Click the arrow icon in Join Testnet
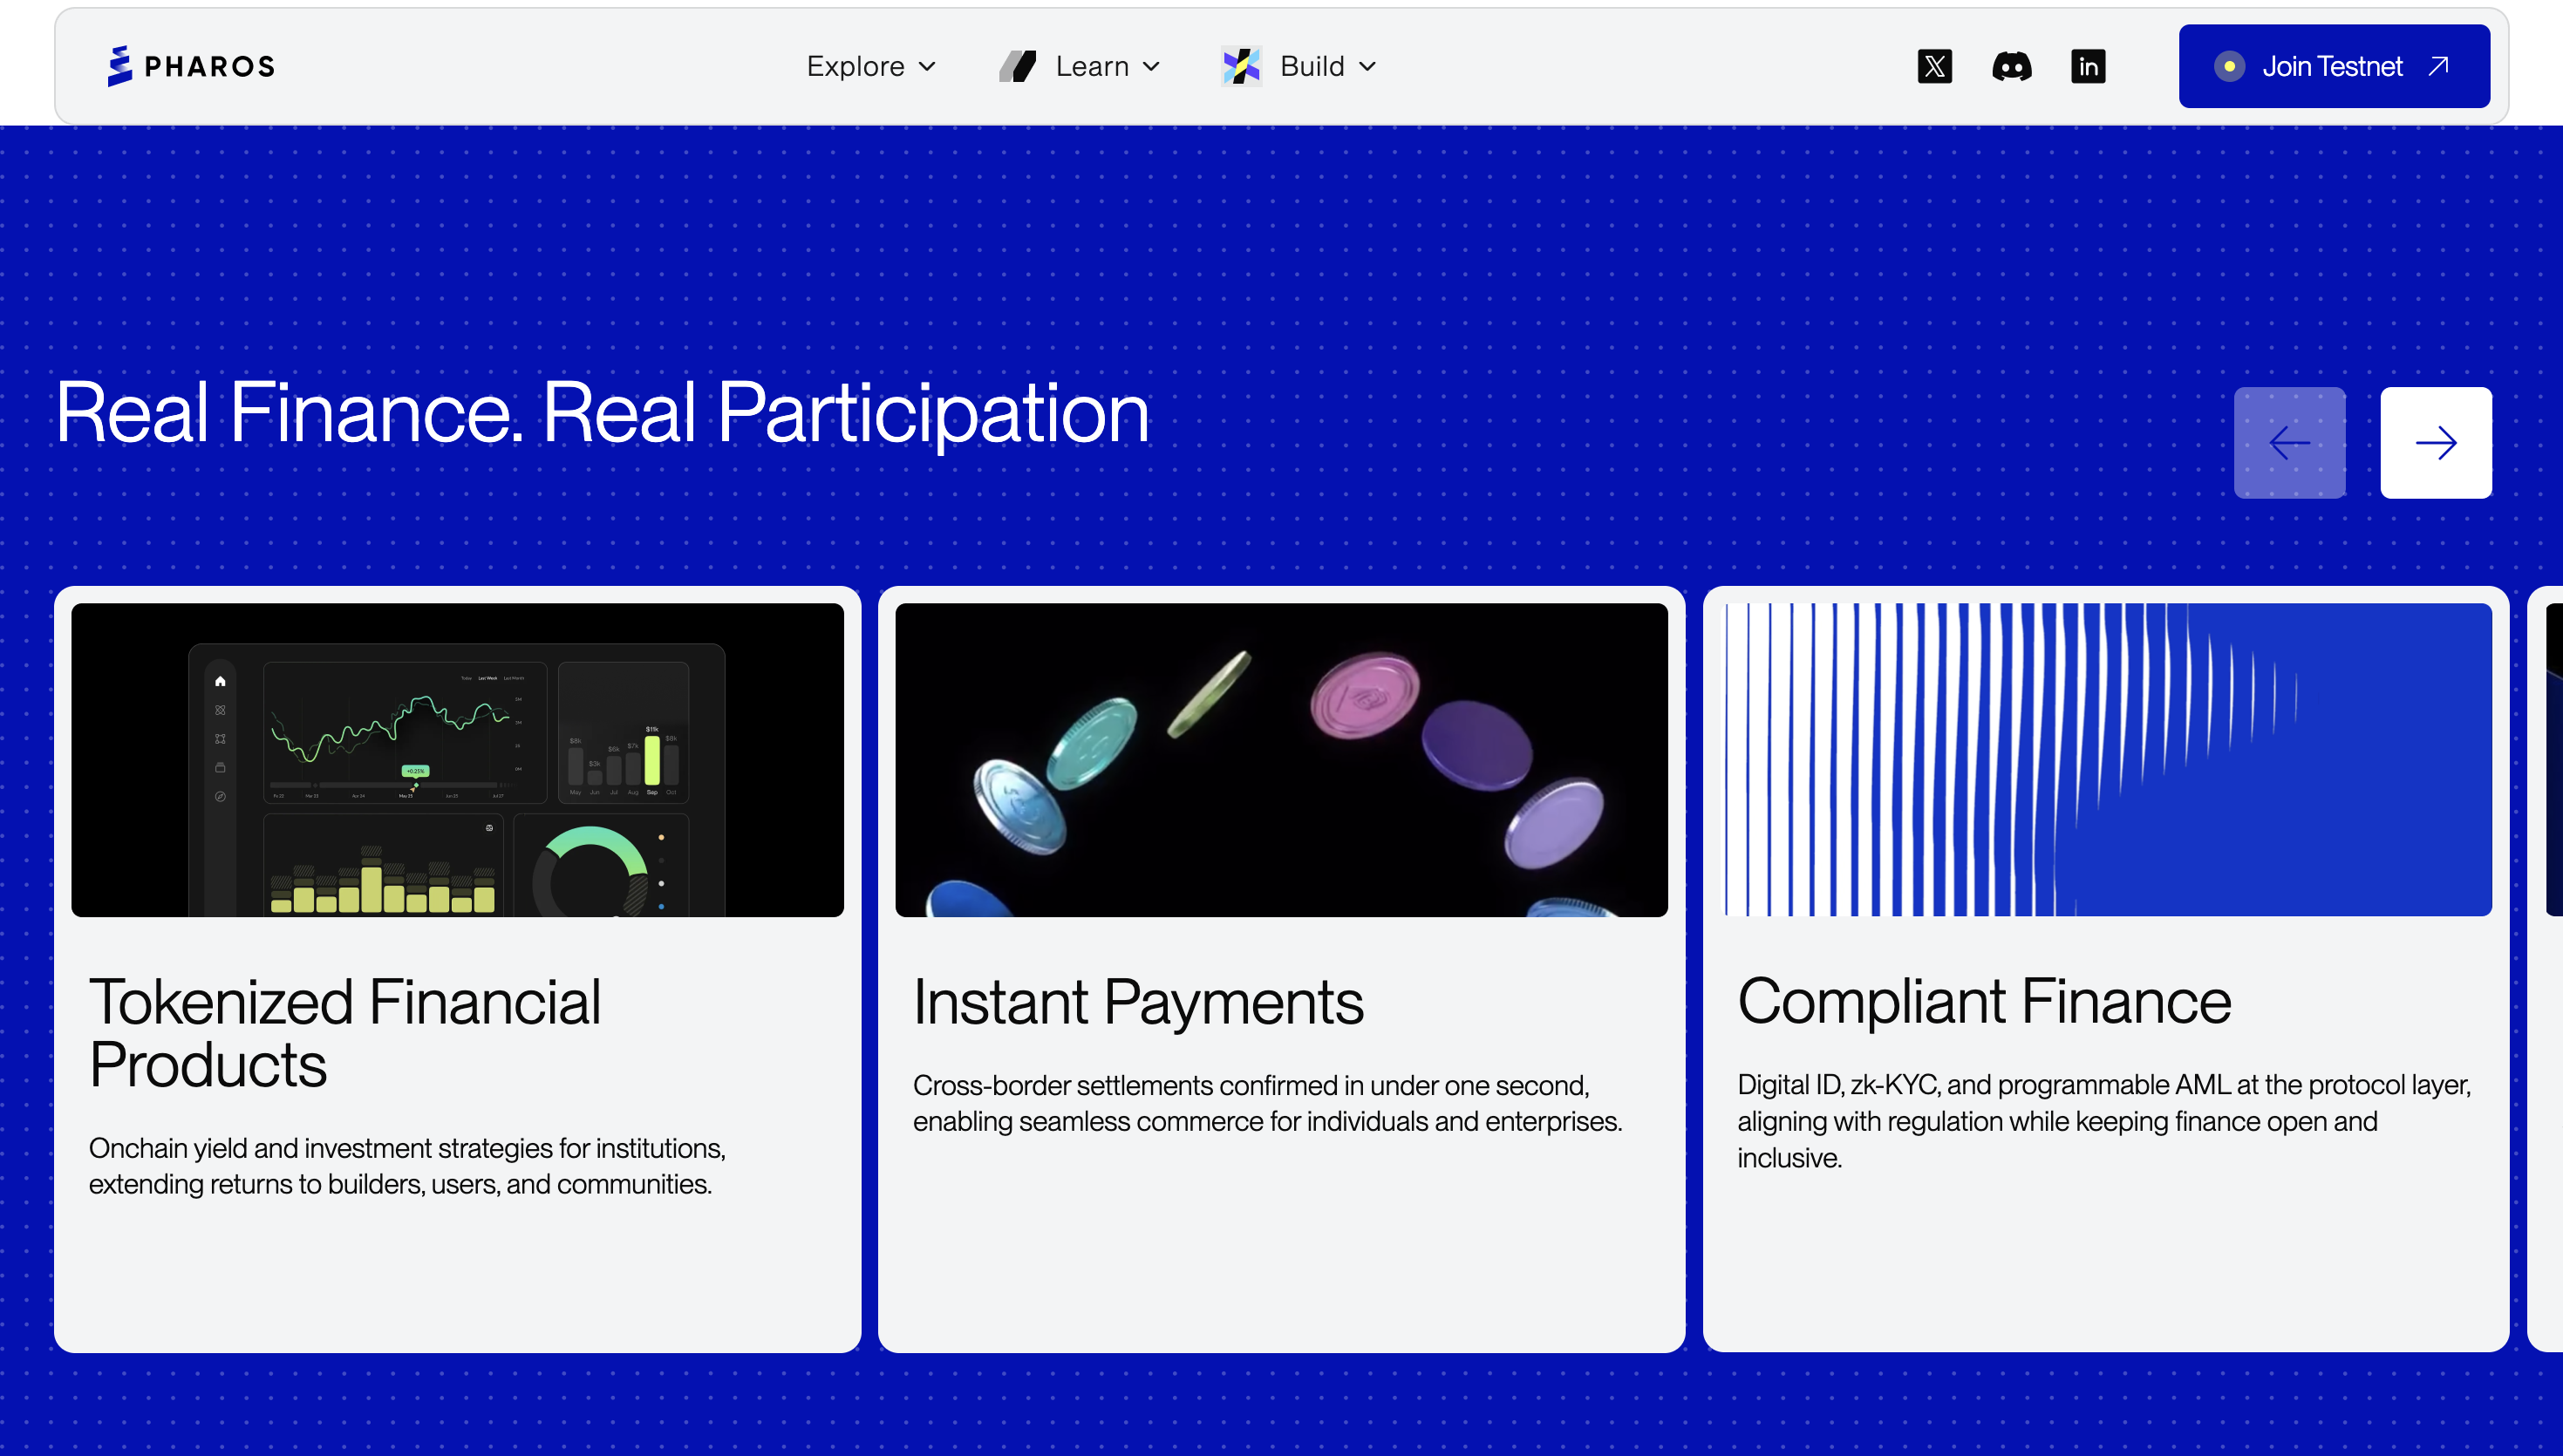This screenshot has width=2563, height=1456. [2439, 66]
